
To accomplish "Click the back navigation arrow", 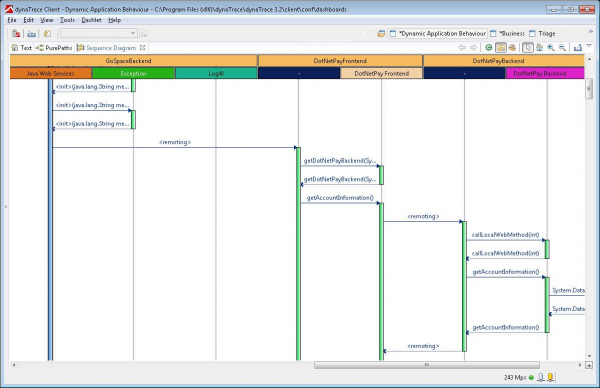I will click(462, 47).
